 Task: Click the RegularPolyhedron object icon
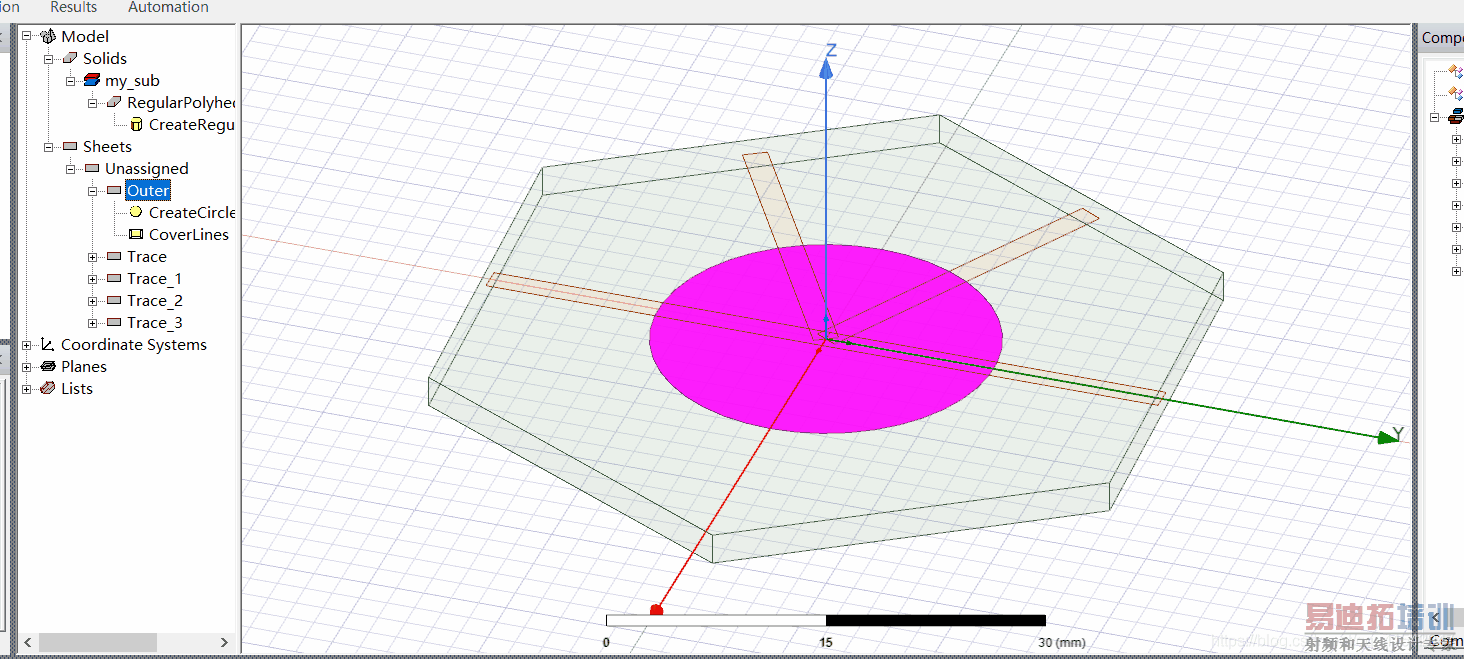click(x=114, y=103)
